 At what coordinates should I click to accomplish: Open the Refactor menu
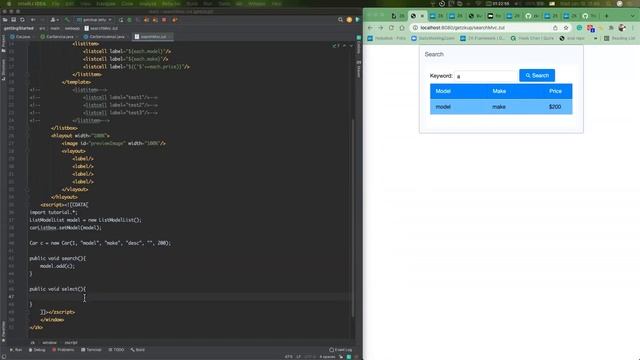[171, 4]
